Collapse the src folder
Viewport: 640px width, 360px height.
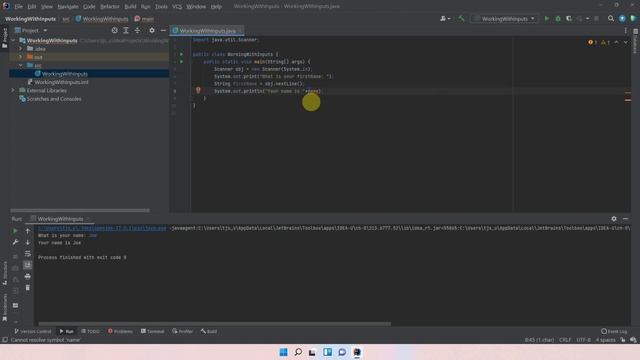(x=21, y=65)
